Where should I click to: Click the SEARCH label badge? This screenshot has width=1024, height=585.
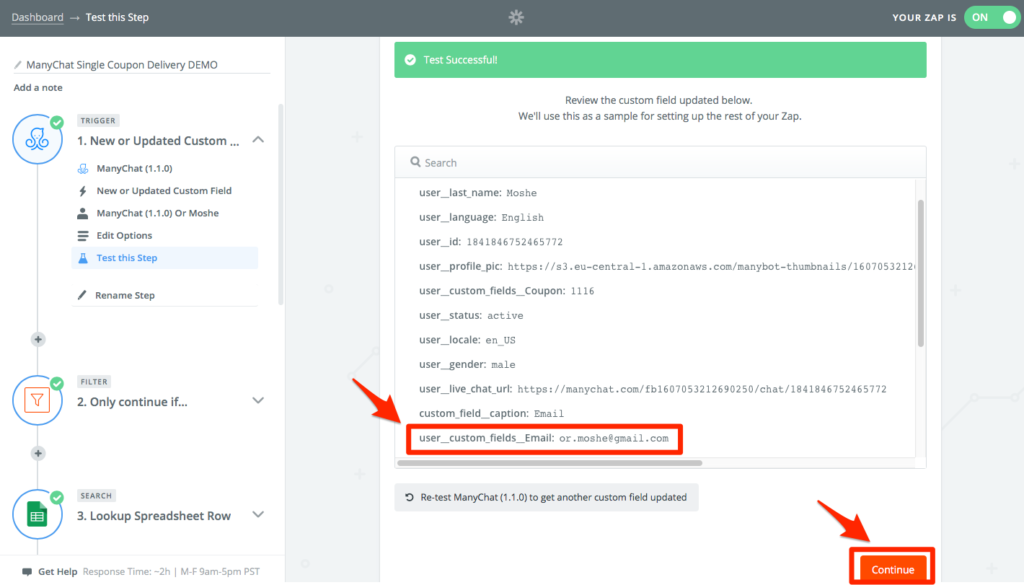(x=96, y=496)
